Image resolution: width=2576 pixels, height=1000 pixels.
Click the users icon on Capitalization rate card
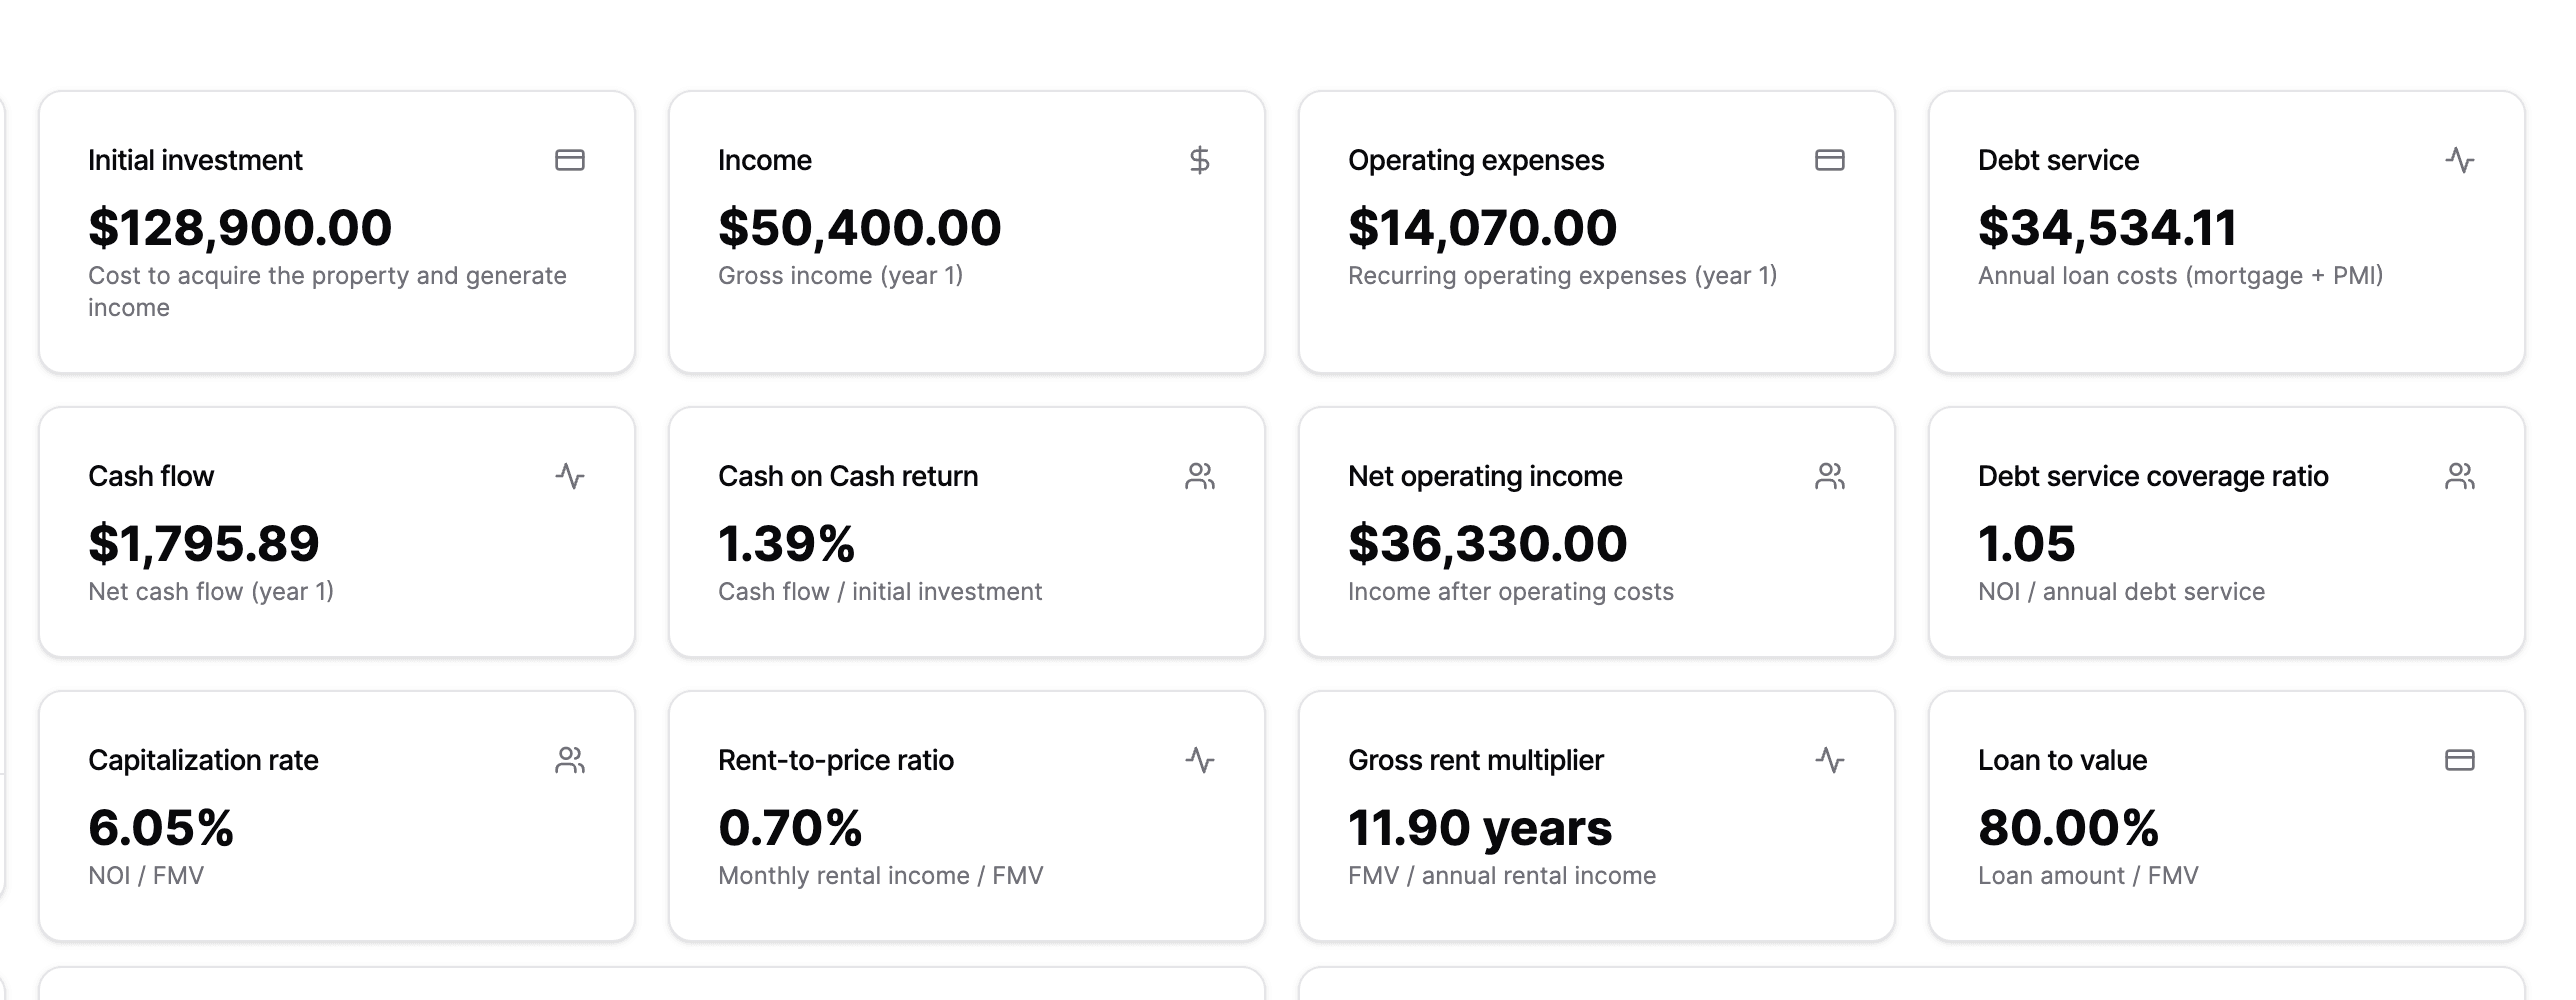point(570,760)
